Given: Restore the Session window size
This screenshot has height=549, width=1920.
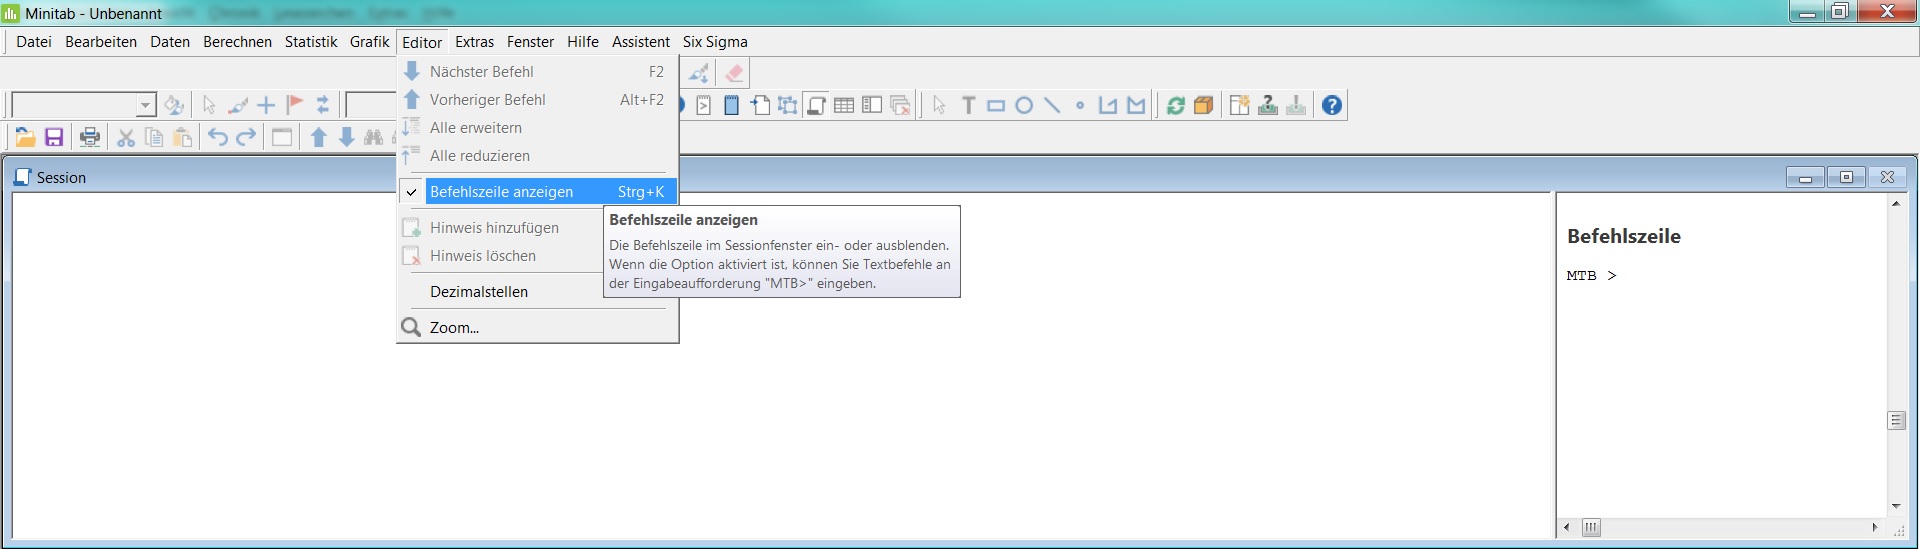Looking at the screenshot, I should point(1846,177).
